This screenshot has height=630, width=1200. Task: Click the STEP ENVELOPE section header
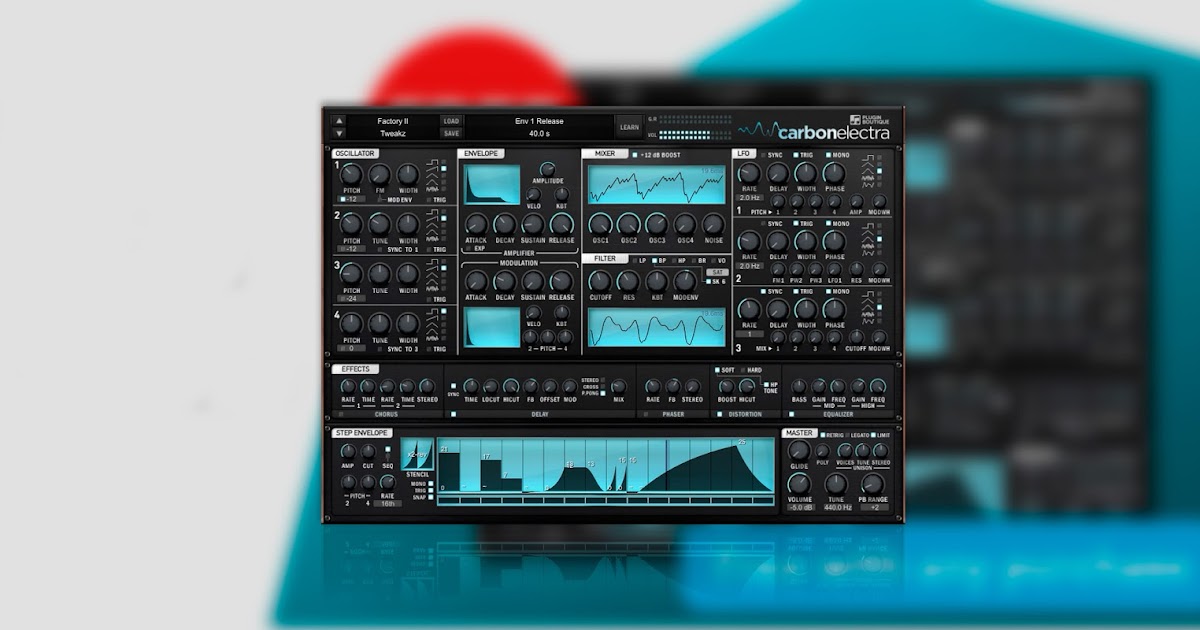coord(362,433)
